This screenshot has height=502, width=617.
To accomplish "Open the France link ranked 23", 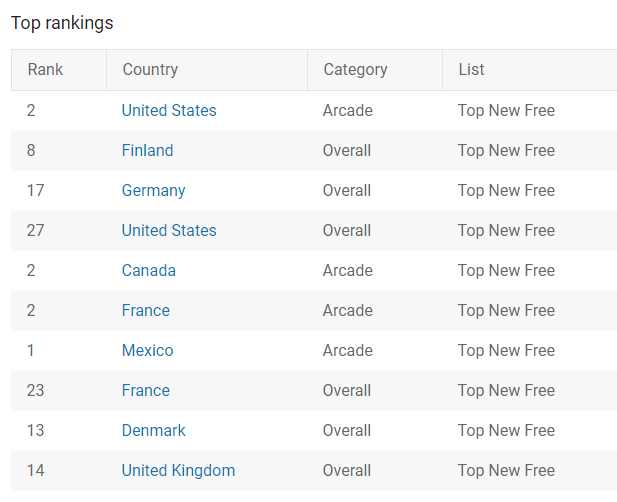I will (146, 391).
